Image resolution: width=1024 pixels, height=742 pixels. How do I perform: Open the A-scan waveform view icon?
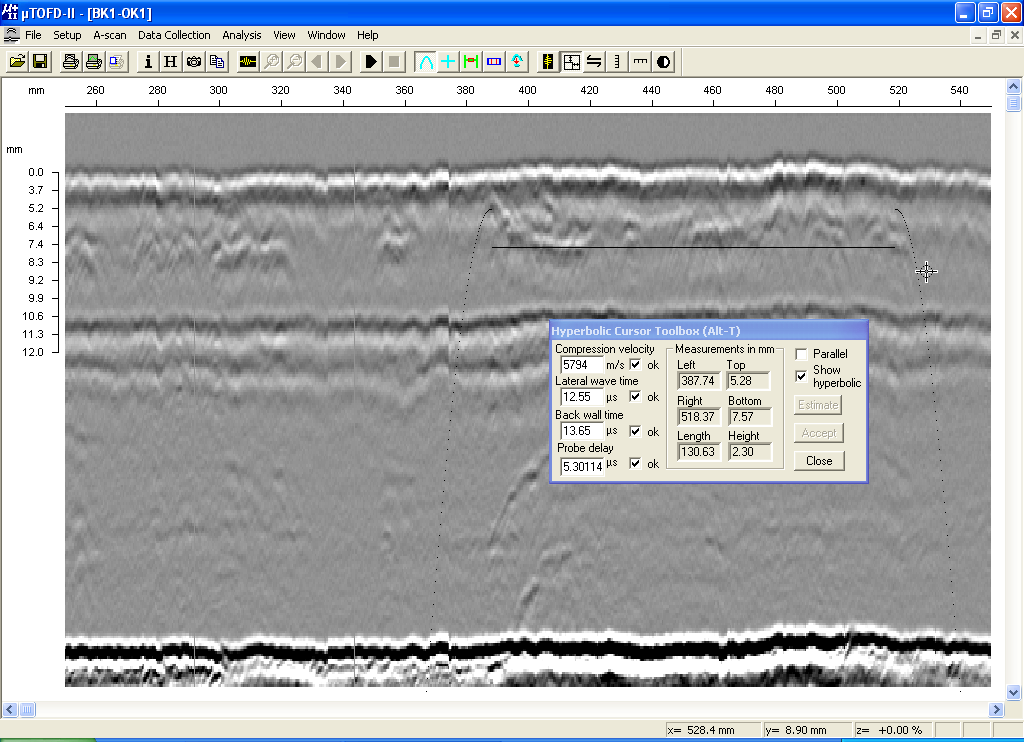pyautogui.click(x=248, y=61)
